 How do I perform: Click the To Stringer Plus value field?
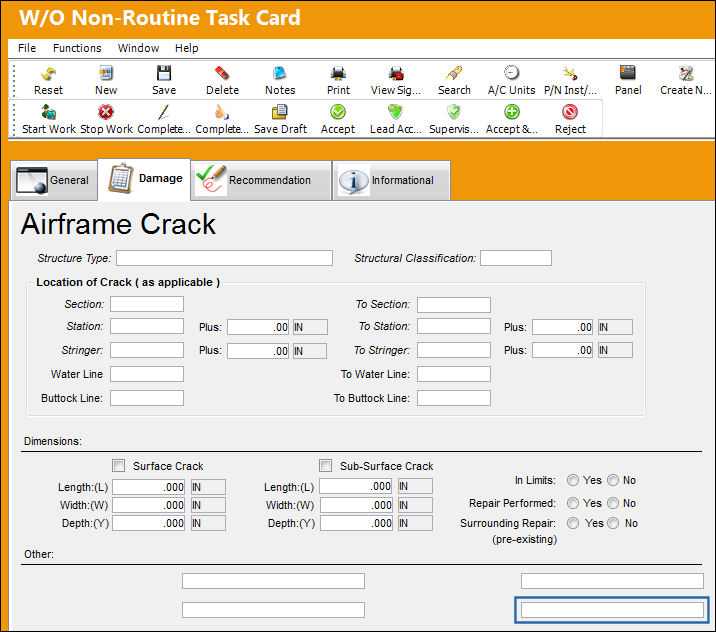[x=563, y=350]
